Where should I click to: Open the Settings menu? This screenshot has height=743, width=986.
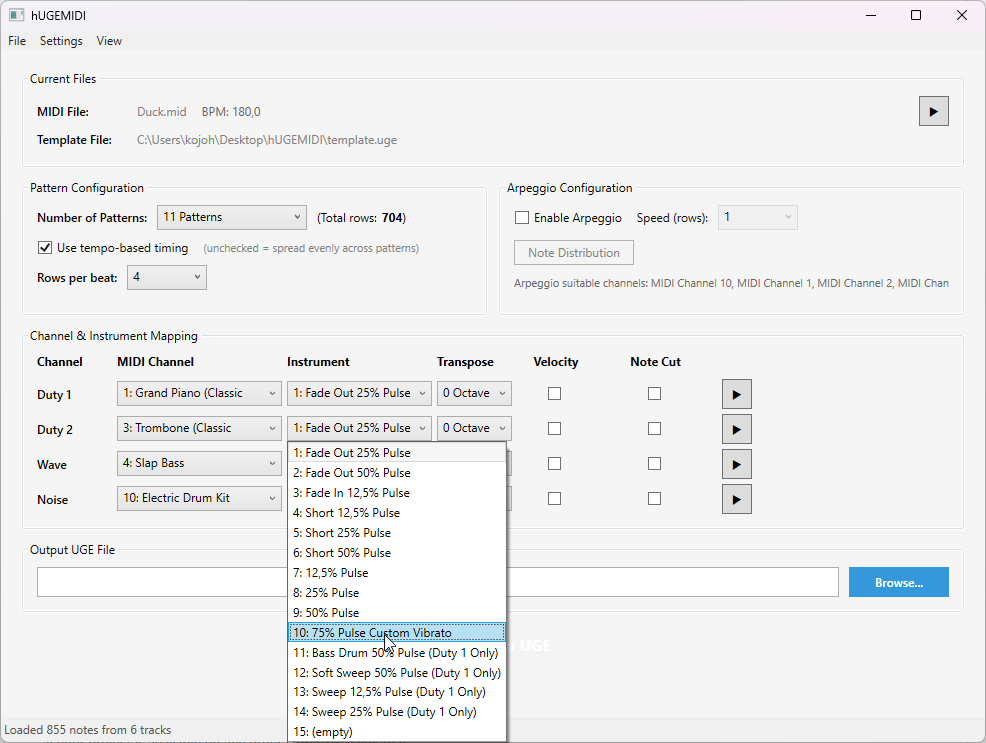(x=61, y=41)
